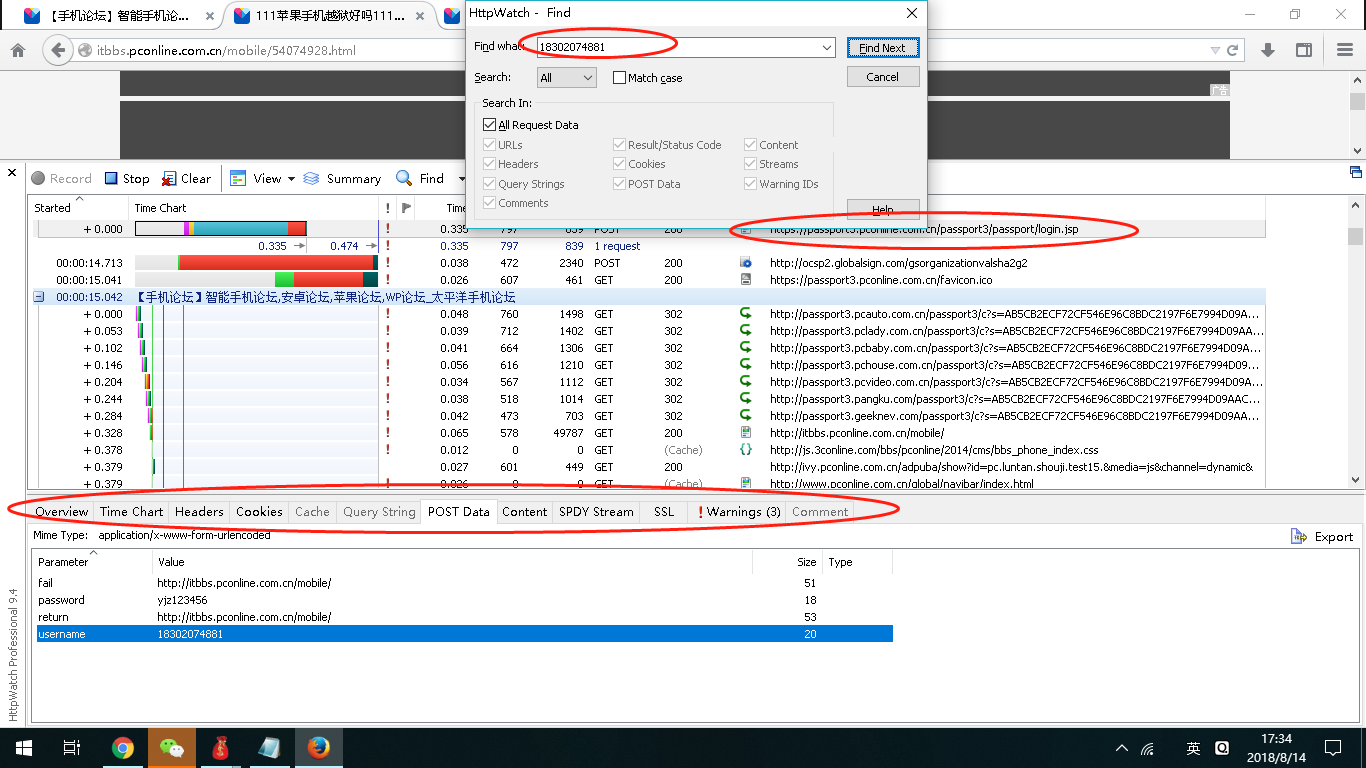Click the browser Home icon
1366x768 pixels.
pos(18,51)
